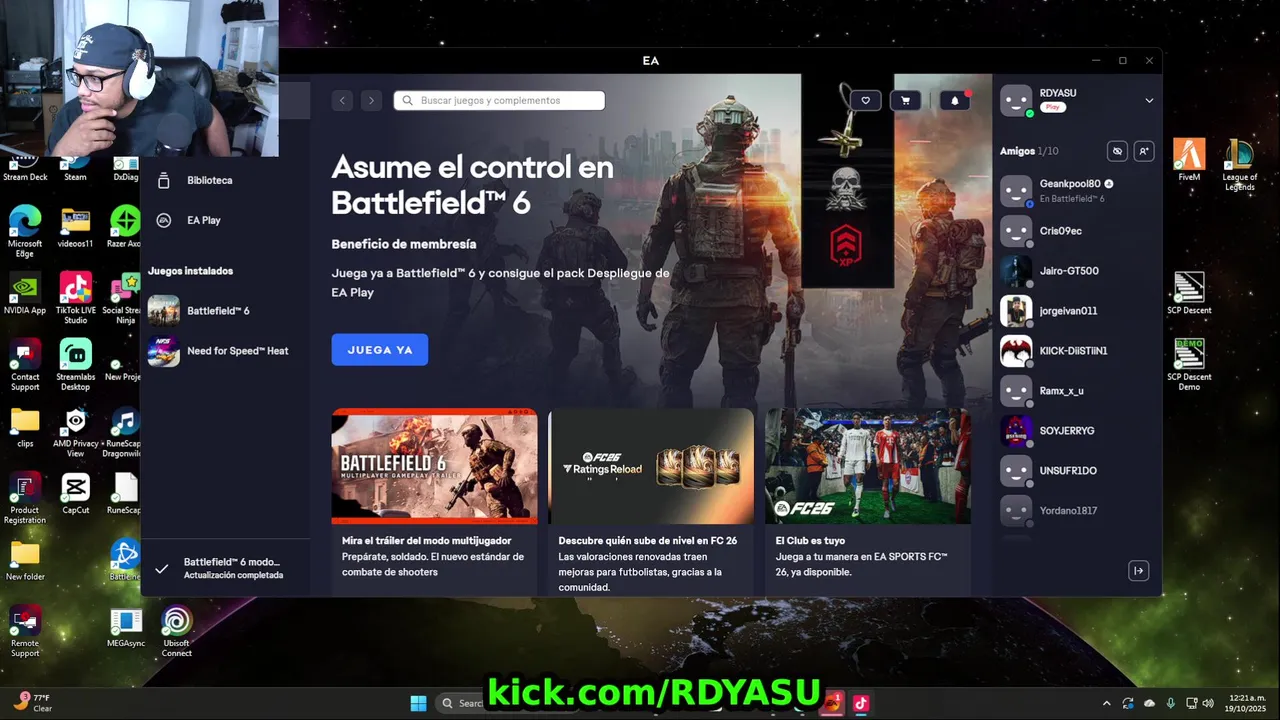Open the wishlist heart icon
The image size is (1280, 720).
[x=865, y=100]
